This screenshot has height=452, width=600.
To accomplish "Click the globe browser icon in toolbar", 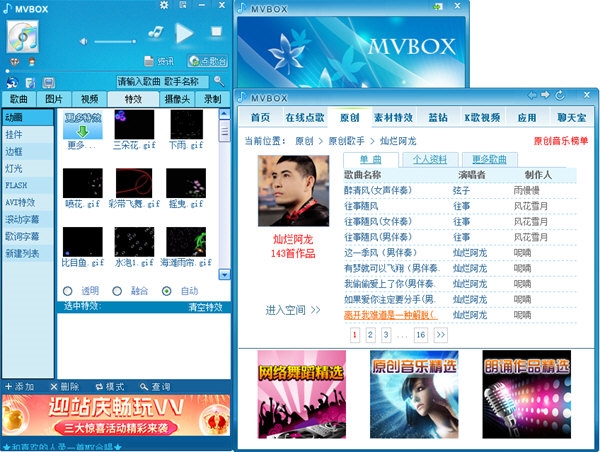I will point(13,82).
